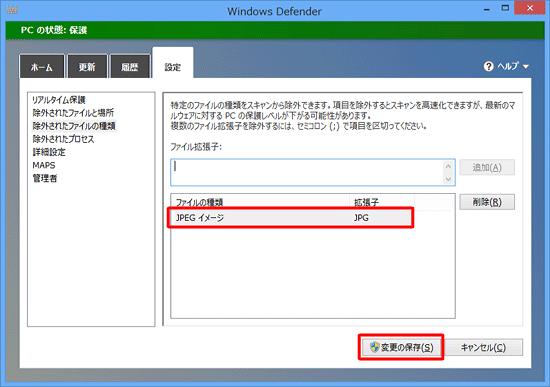The height and width of the screenshot is (387, 550).
Task: Maximize the Windows Defender window
Action: [x=505, y=8]
